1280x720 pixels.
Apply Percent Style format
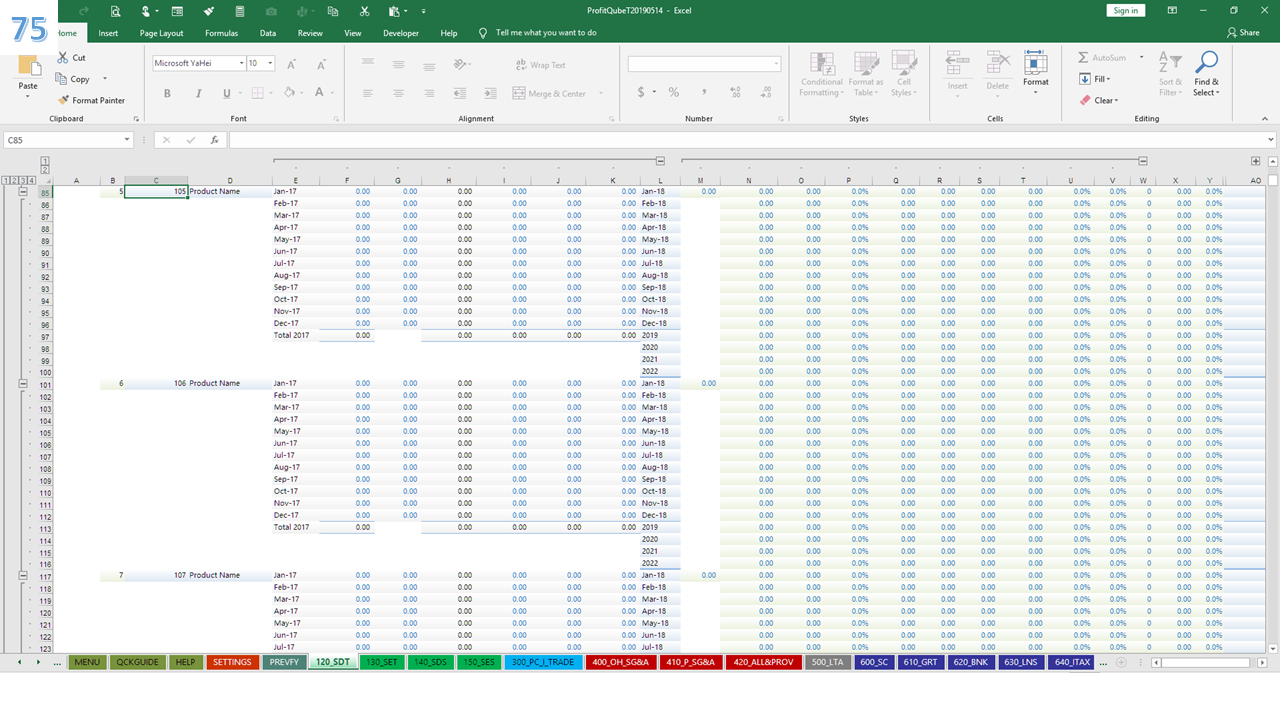[674, 92]
